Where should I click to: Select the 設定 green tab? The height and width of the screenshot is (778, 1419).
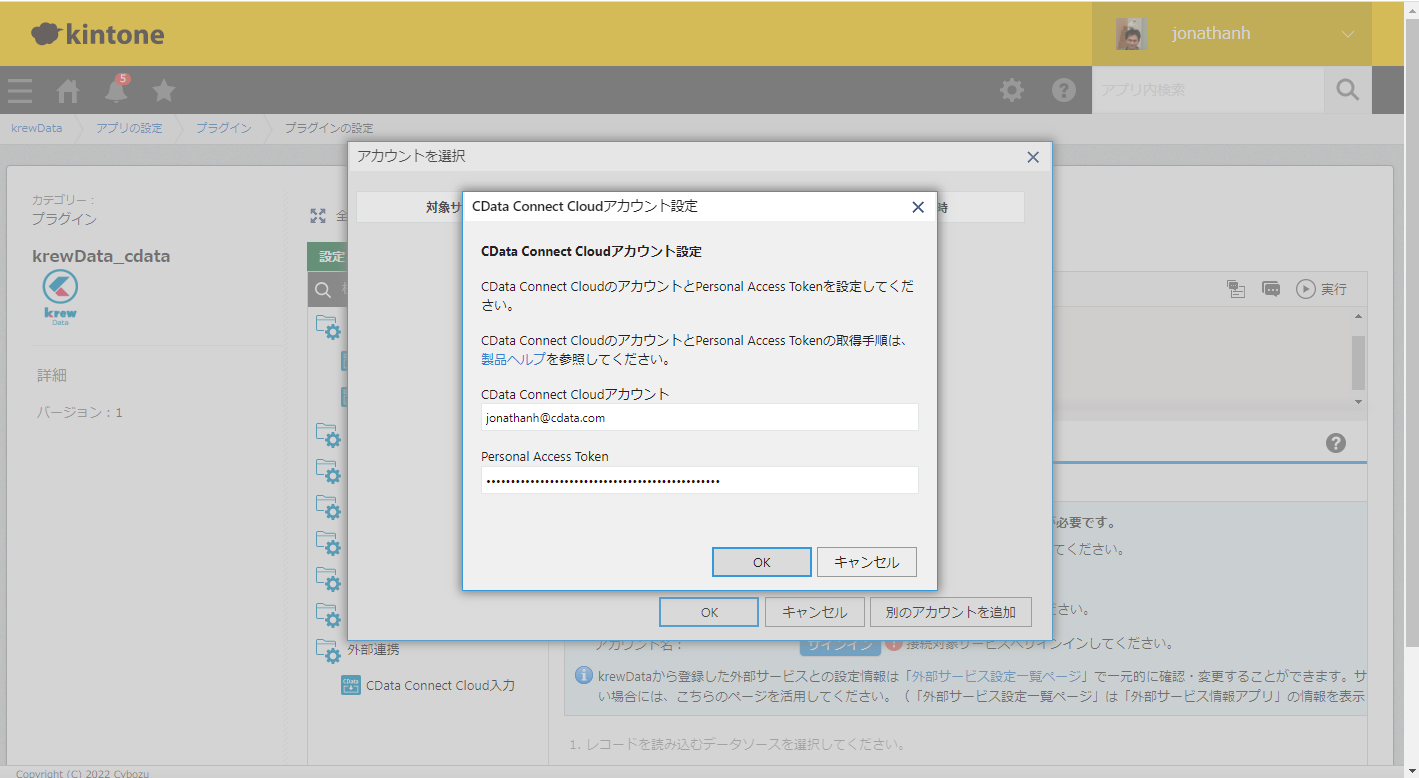[327, 257]
